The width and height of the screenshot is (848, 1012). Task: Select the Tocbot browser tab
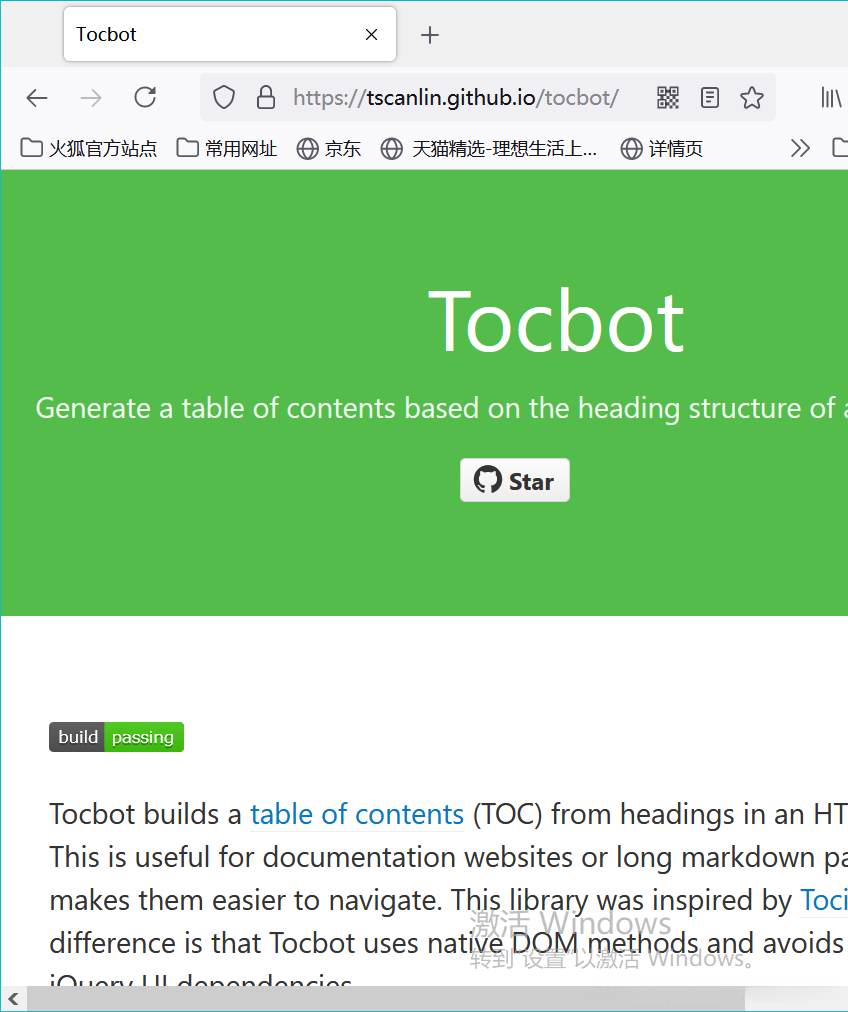(230, 34)
